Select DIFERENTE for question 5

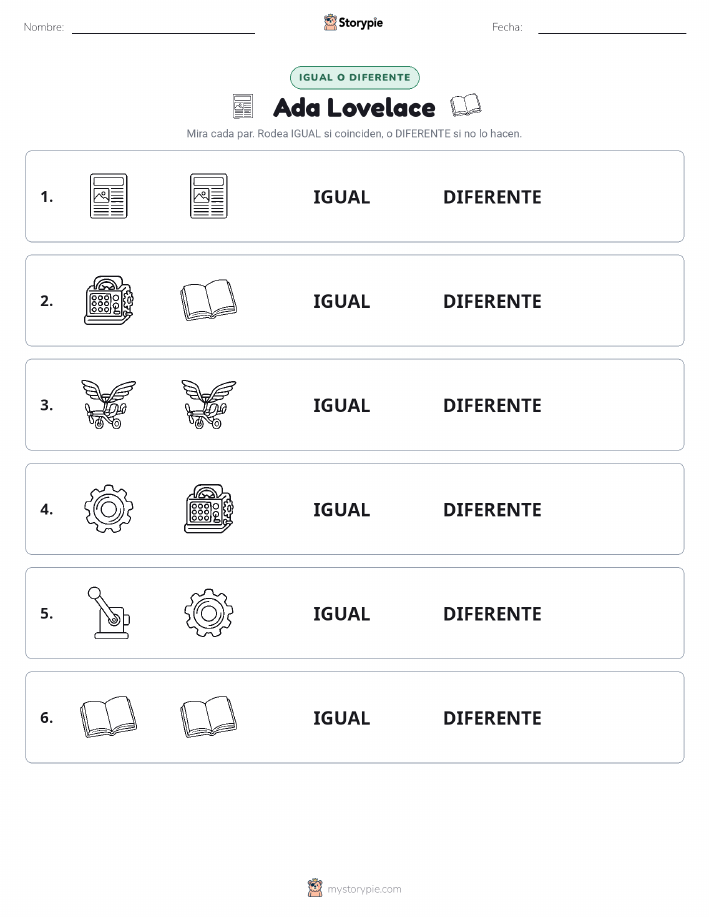point(492,613)
